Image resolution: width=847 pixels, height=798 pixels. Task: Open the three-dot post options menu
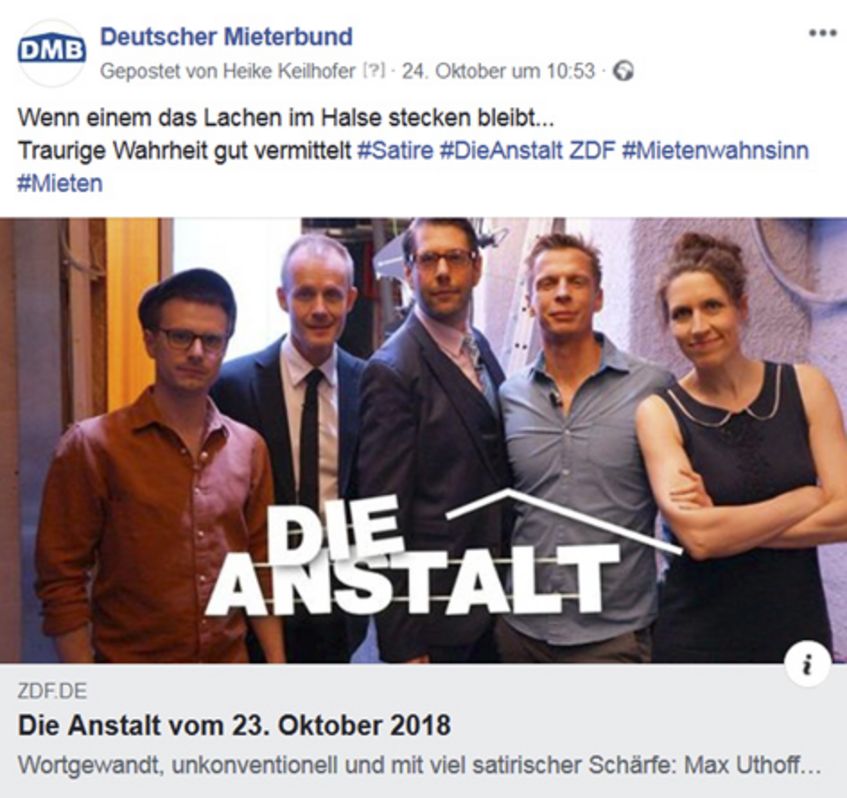pyautogui.click(x=822, y=33)
